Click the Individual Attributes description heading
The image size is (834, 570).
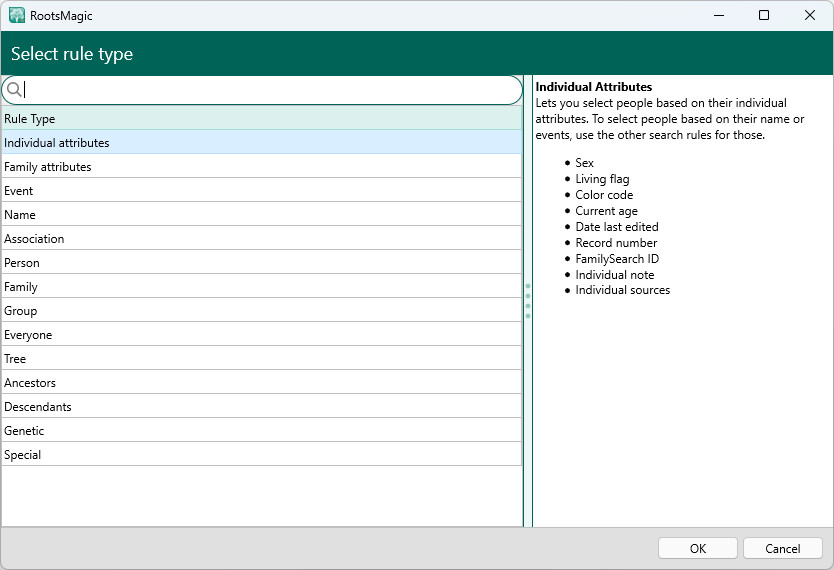click(594, 87)
